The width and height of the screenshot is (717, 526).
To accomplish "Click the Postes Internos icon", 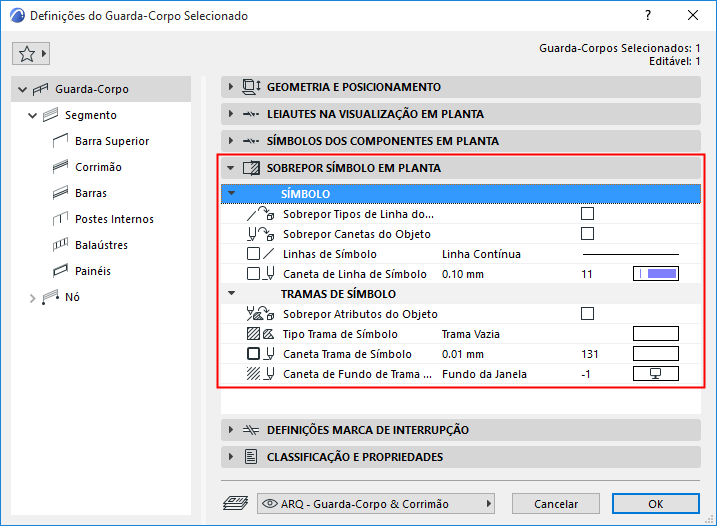I will (x=60, y=219).
